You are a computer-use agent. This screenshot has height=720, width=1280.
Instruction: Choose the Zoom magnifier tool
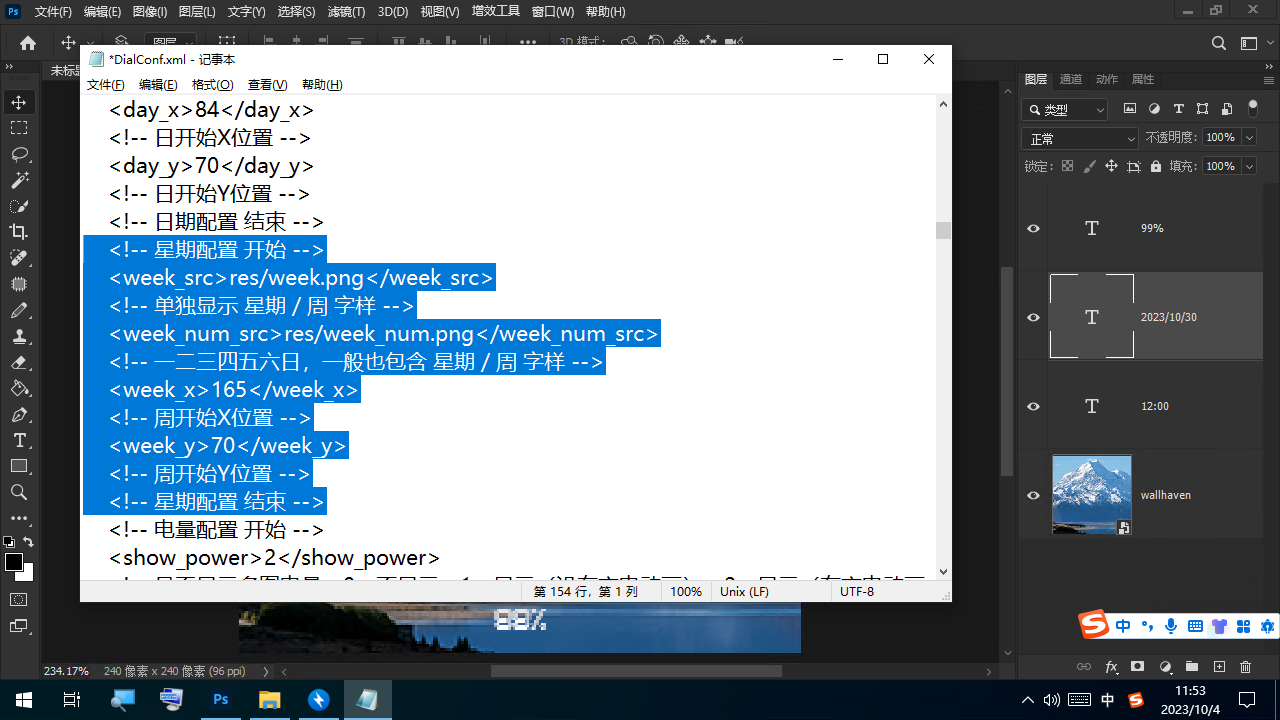tap(19, 492)
